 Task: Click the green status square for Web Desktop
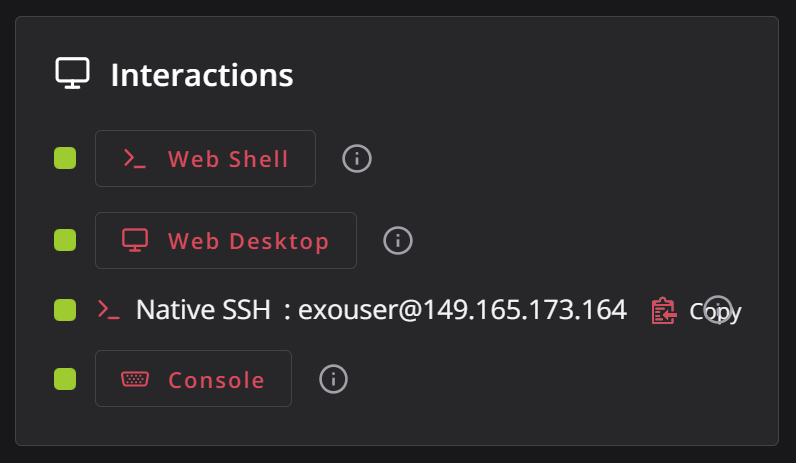tap(65, 240)
